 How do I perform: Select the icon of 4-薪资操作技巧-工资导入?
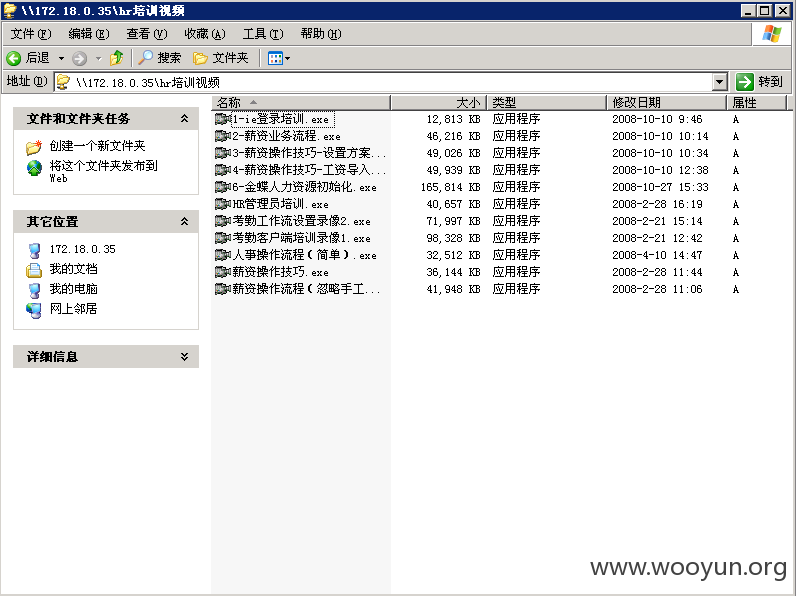coord(222,170)
